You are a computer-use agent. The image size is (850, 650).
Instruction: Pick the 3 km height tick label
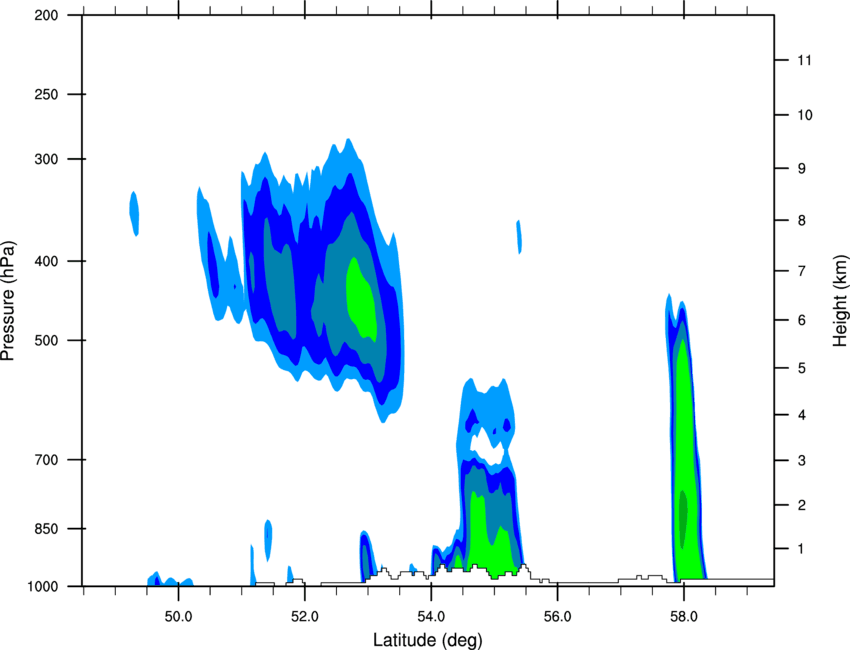[802, 460]
